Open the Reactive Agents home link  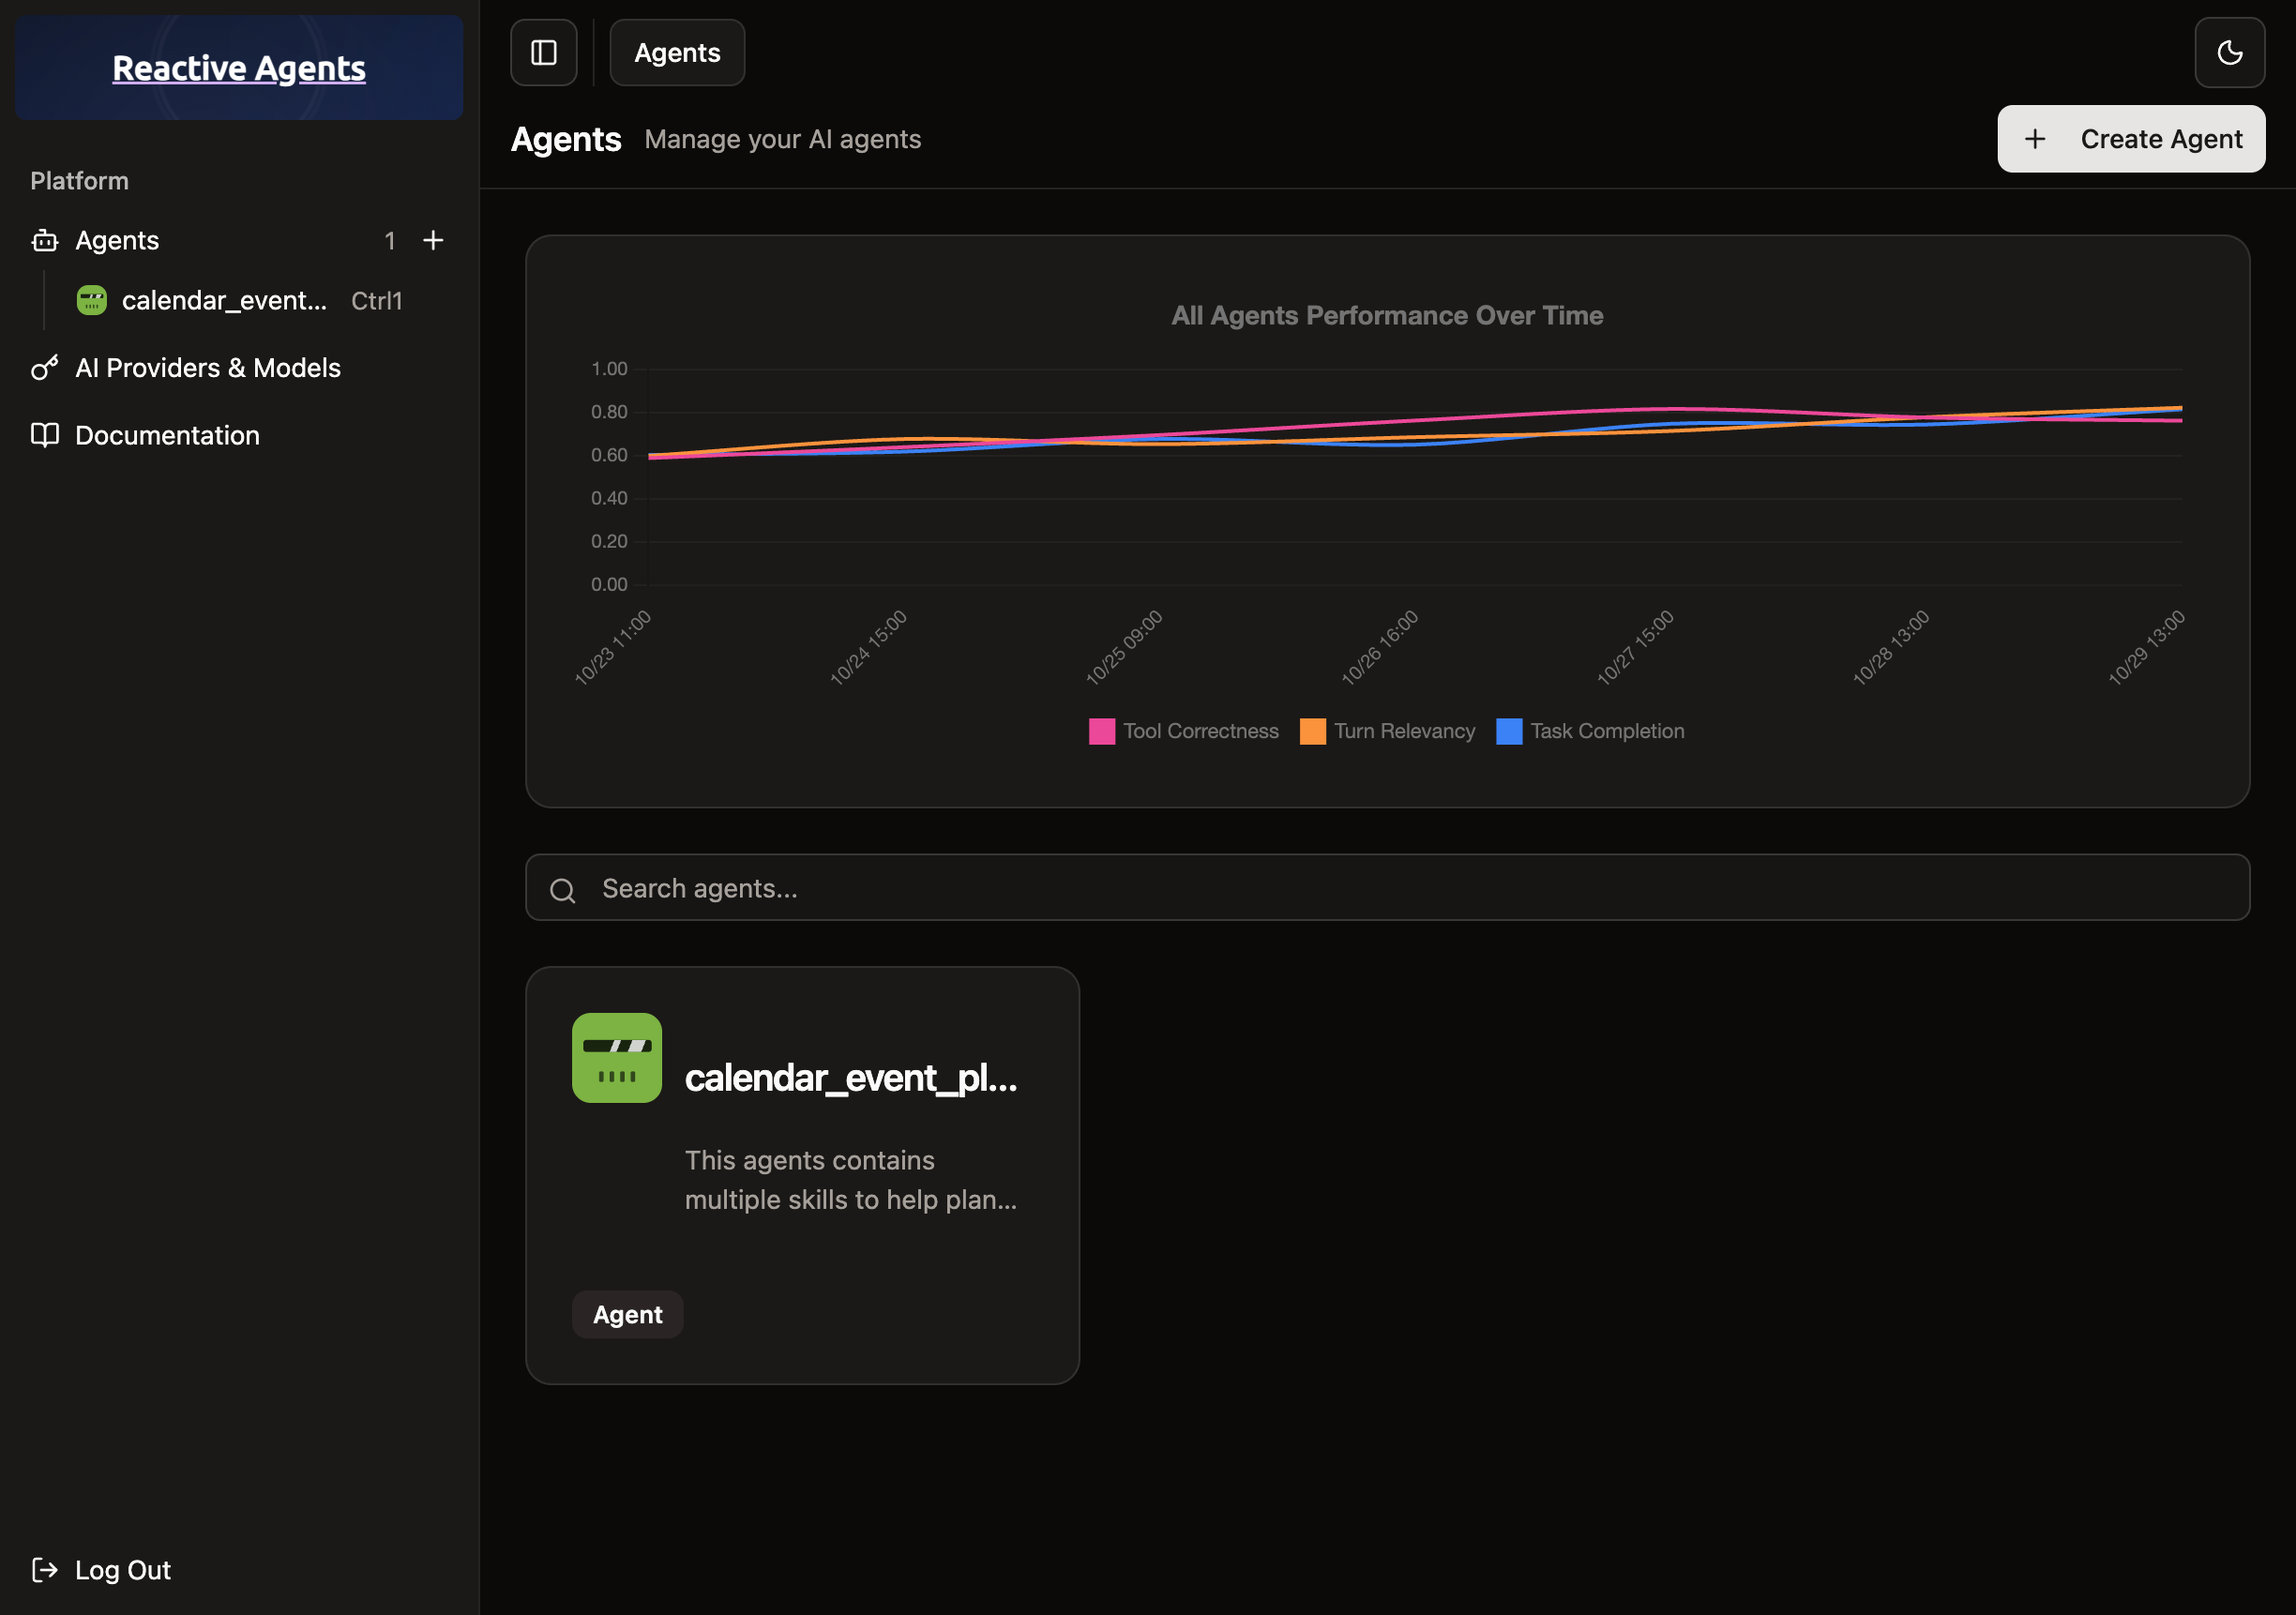tap(238, 68)
